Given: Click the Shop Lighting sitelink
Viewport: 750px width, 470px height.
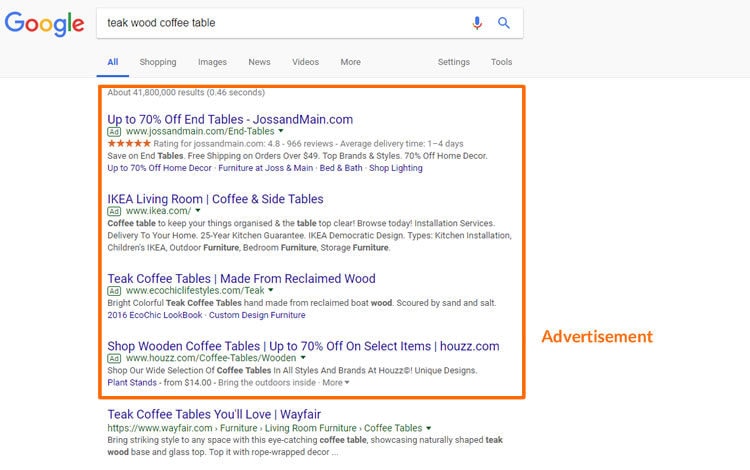Looking at the screenshot, I should (x=396, y=168).
